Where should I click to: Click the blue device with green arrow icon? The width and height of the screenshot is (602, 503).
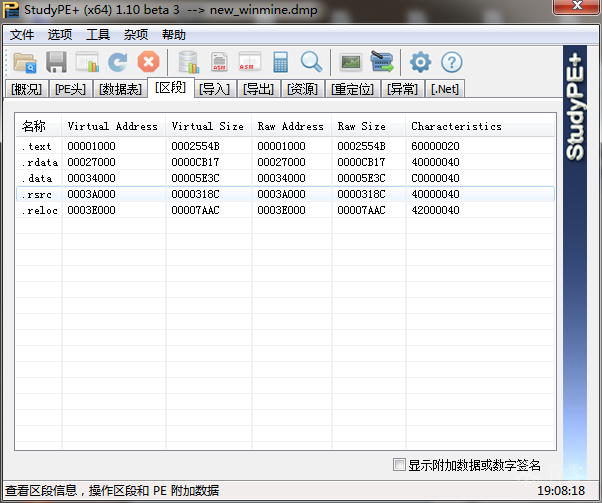[382, 62]
